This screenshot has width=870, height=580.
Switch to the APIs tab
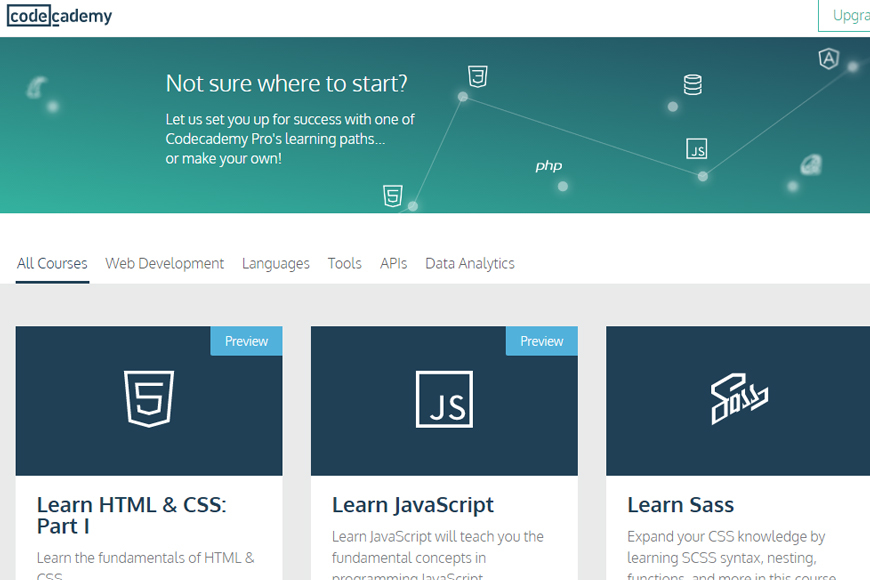393,263
